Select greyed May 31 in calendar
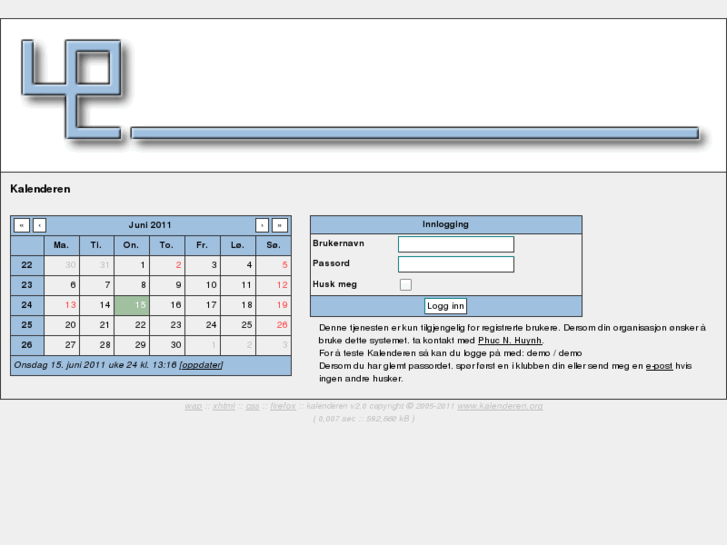 (x=97, y=265)
